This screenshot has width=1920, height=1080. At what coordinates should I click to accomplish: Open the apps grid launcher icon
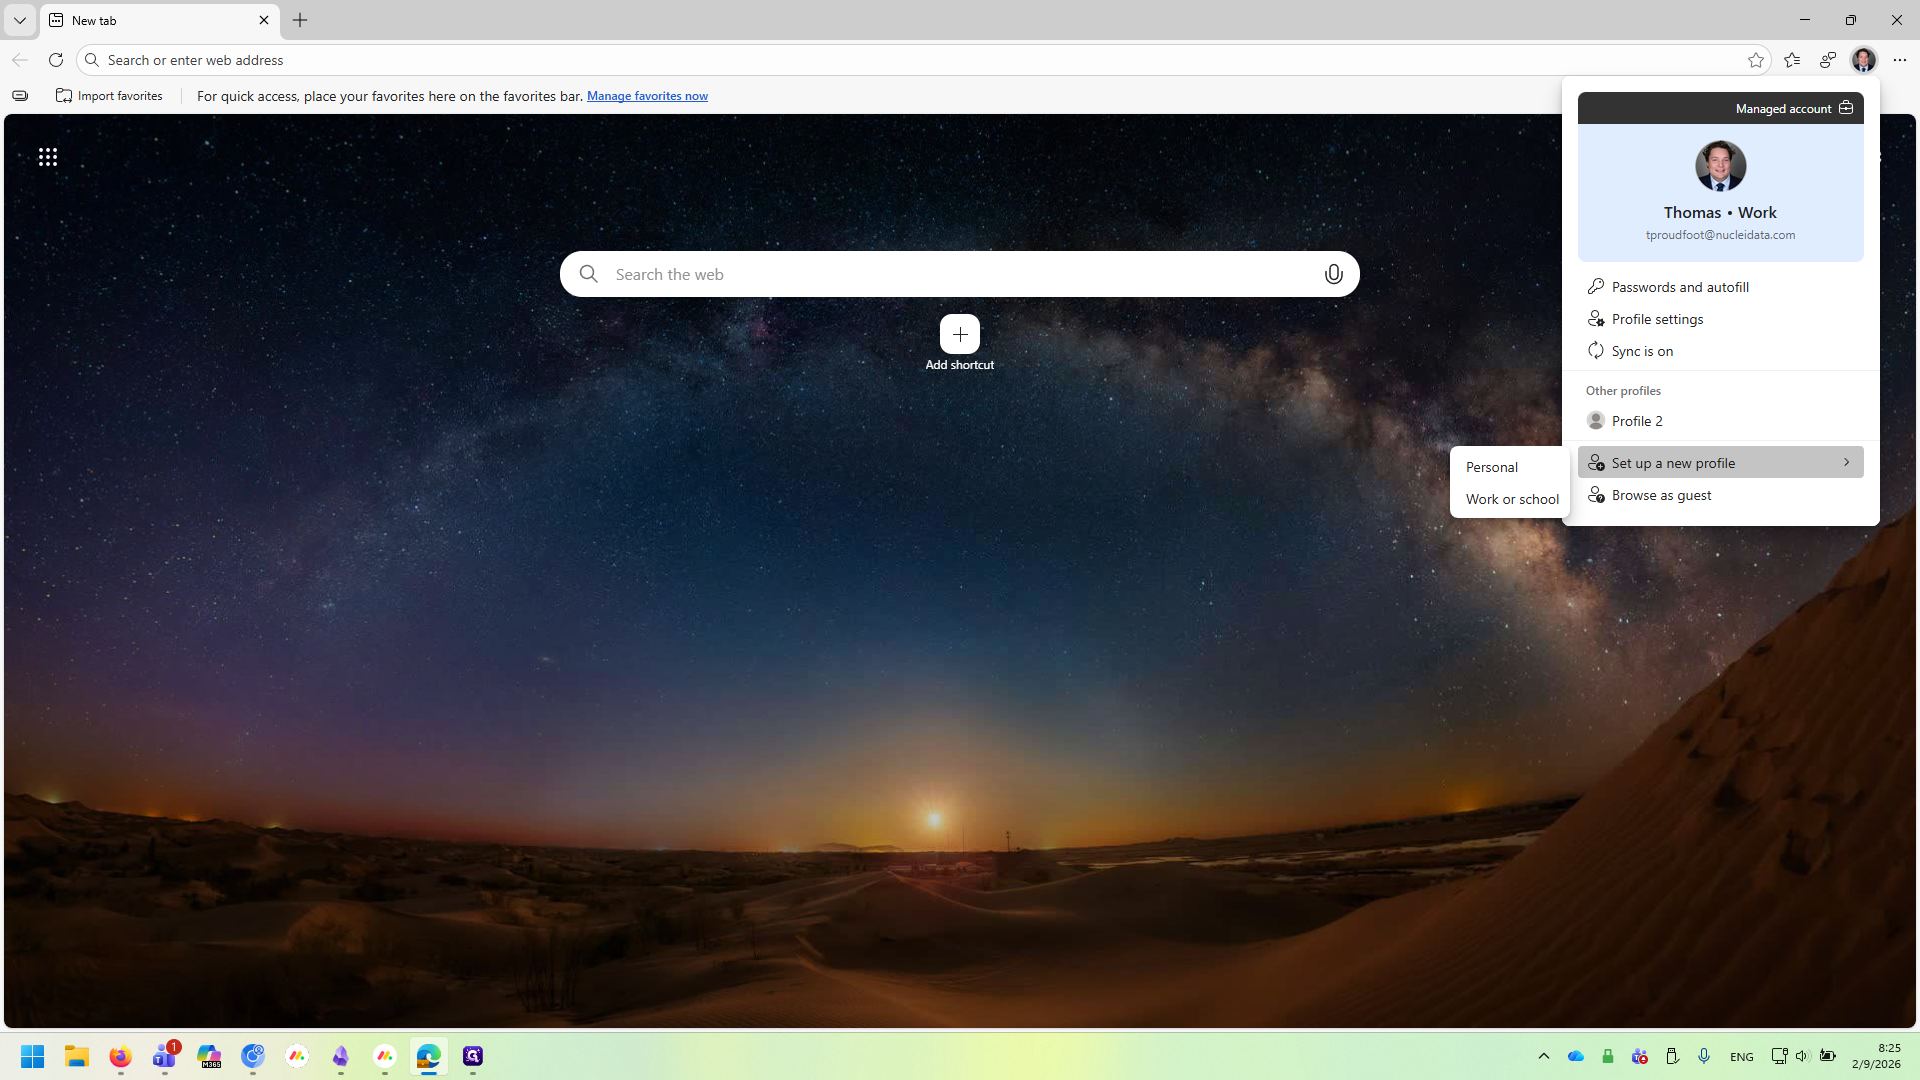[x=48, y=157]
